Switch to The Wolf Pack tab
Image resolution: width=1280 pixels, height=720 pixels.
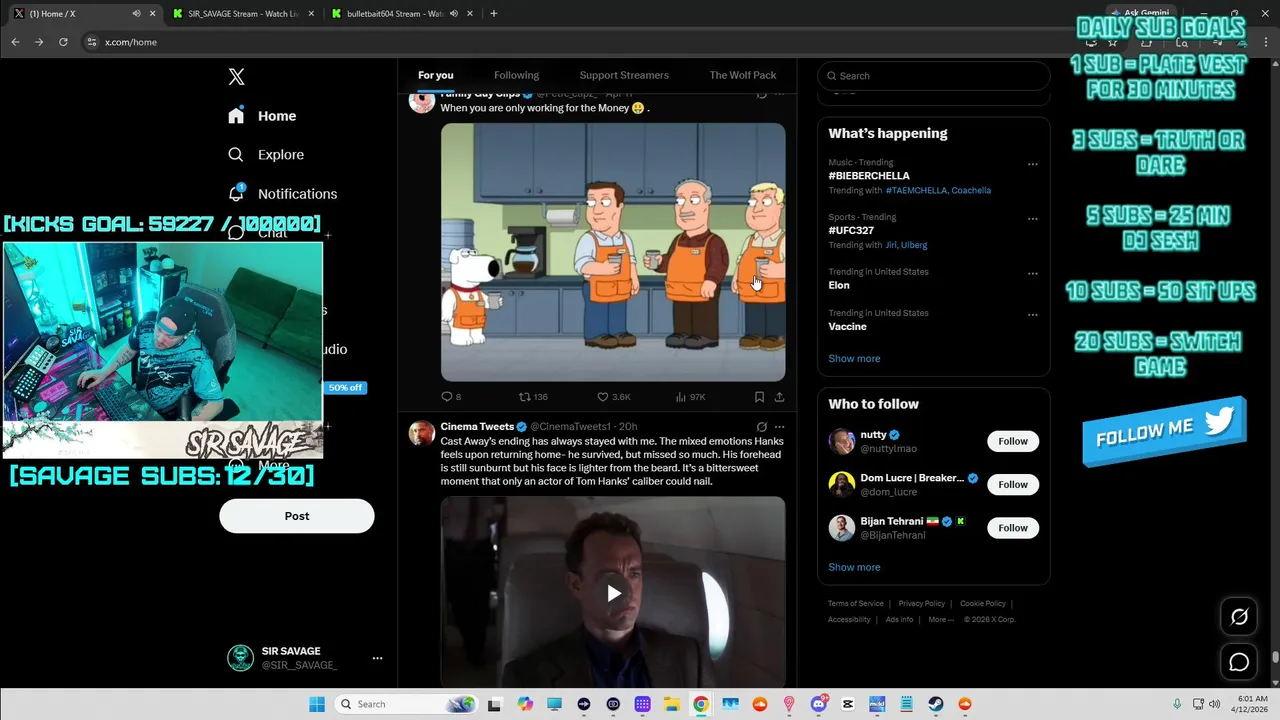tap(743, 75)
